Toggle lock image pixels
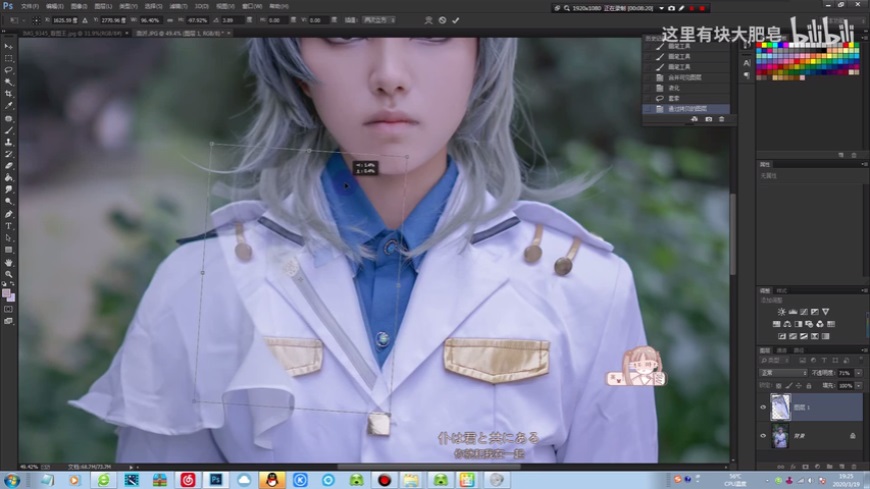The image size is (870, 489). 788,386
